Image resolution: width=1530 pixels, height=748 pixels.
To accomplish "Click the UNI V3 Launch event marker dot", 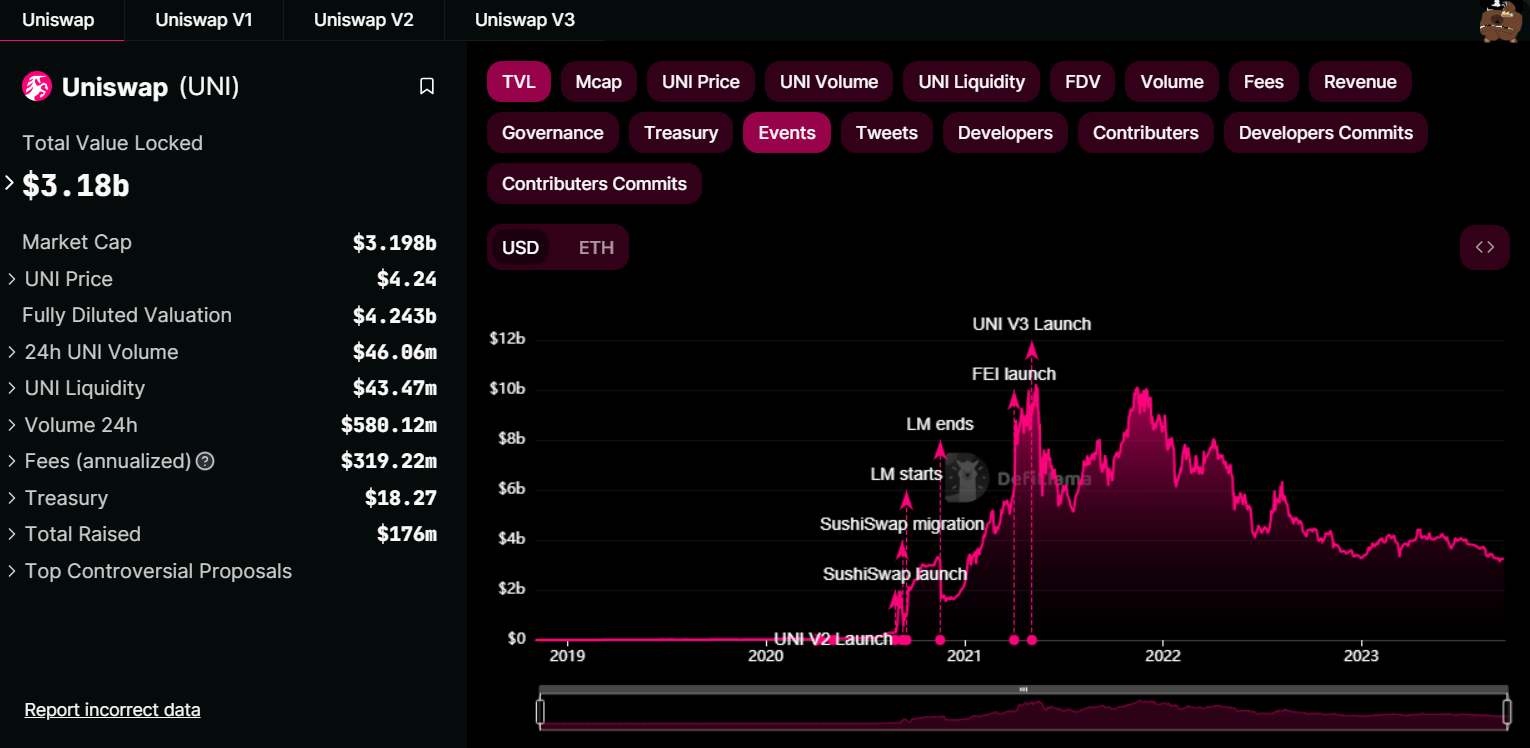I will click(x=1032, y=640).
